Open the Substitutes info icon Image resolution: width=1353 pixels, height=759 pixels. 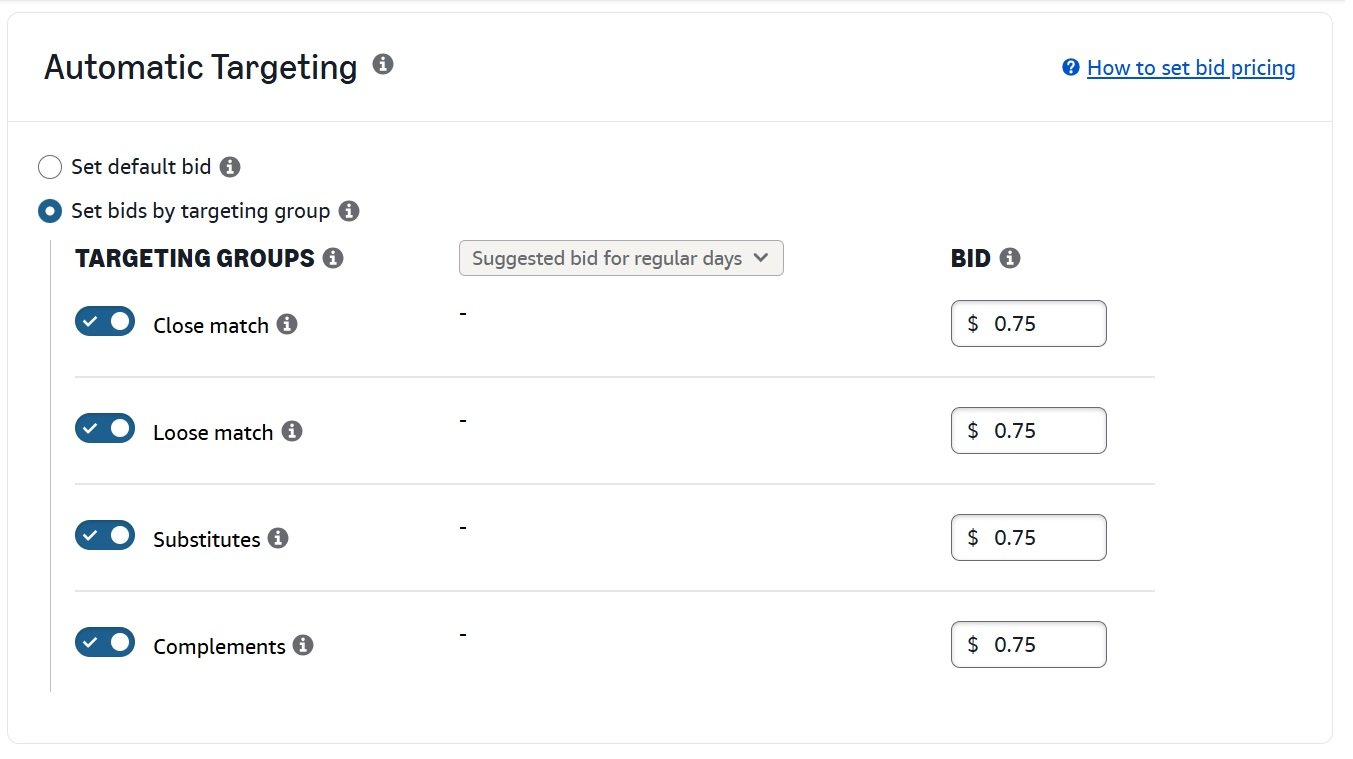coord(278,538)
